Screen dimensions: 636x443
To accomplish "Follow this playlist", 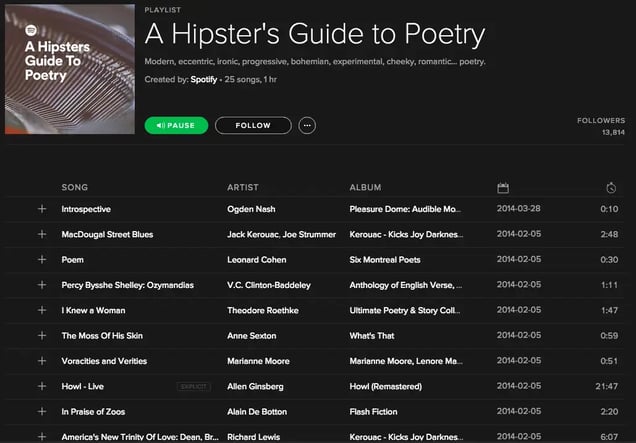I will tap(253, 125).
